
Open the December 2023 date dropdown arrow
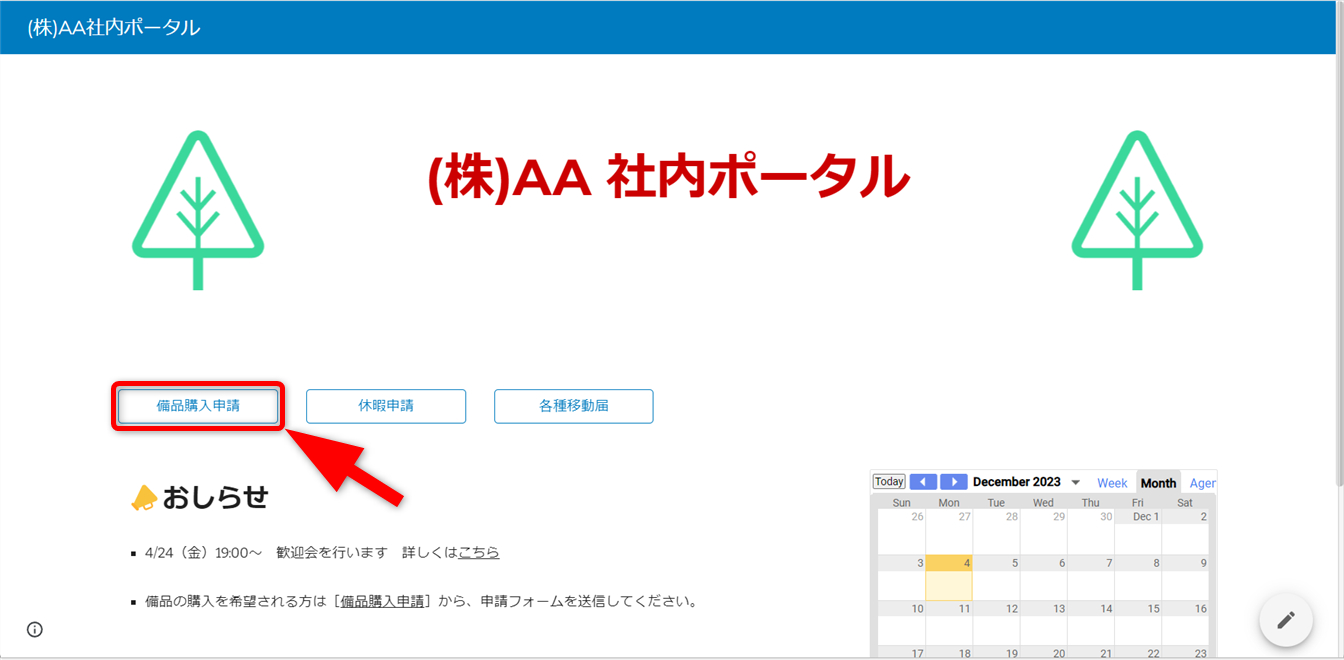pos(1076,483)
